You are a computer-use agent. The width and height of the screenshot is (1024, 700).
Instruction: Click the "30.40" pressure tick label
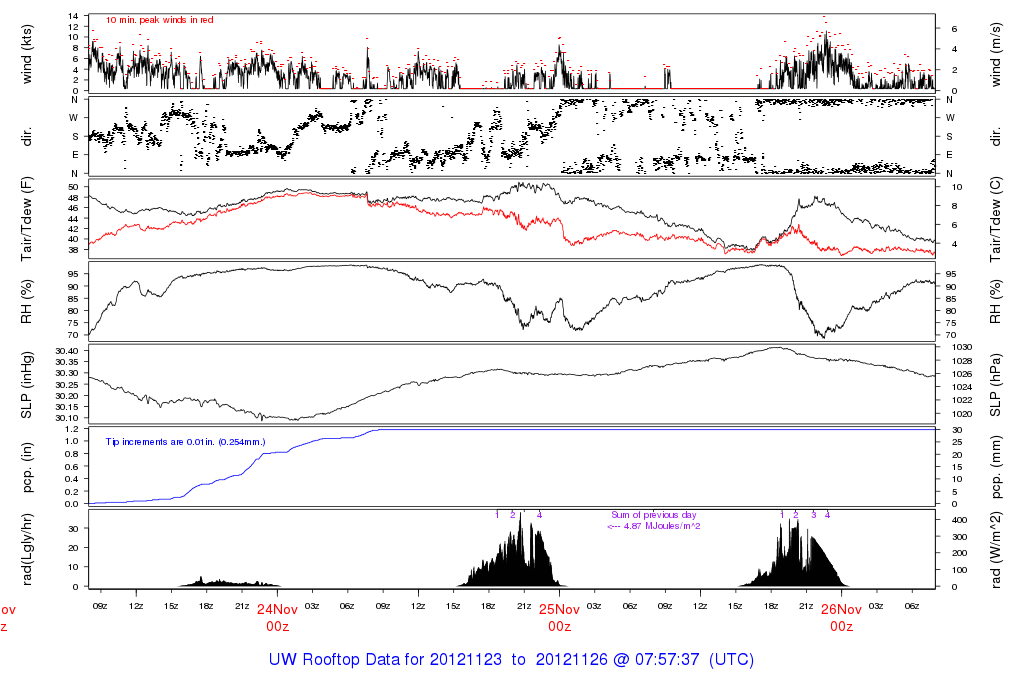click(67, 351)
